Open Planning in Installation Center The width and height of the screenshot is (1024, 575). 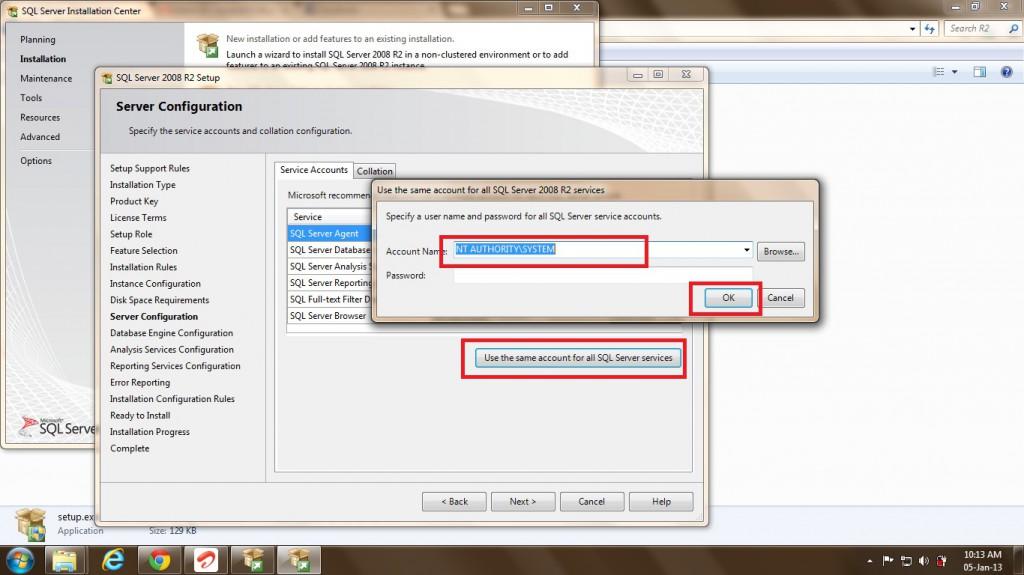[x=38, y=39]
